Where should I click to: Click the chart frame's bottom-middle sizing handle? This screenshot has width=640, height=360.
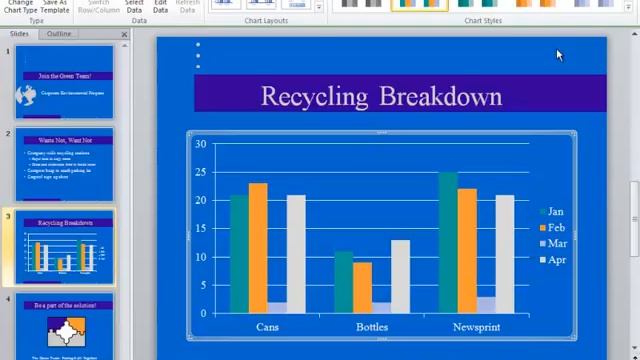(x=382, y=339)
